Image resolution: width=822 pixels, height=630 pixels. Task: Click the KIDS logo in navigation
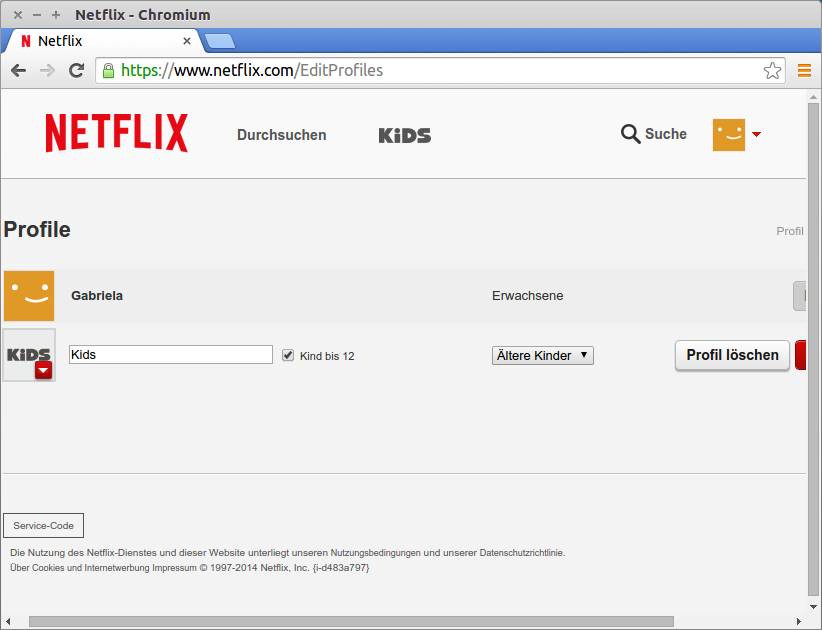405,136
